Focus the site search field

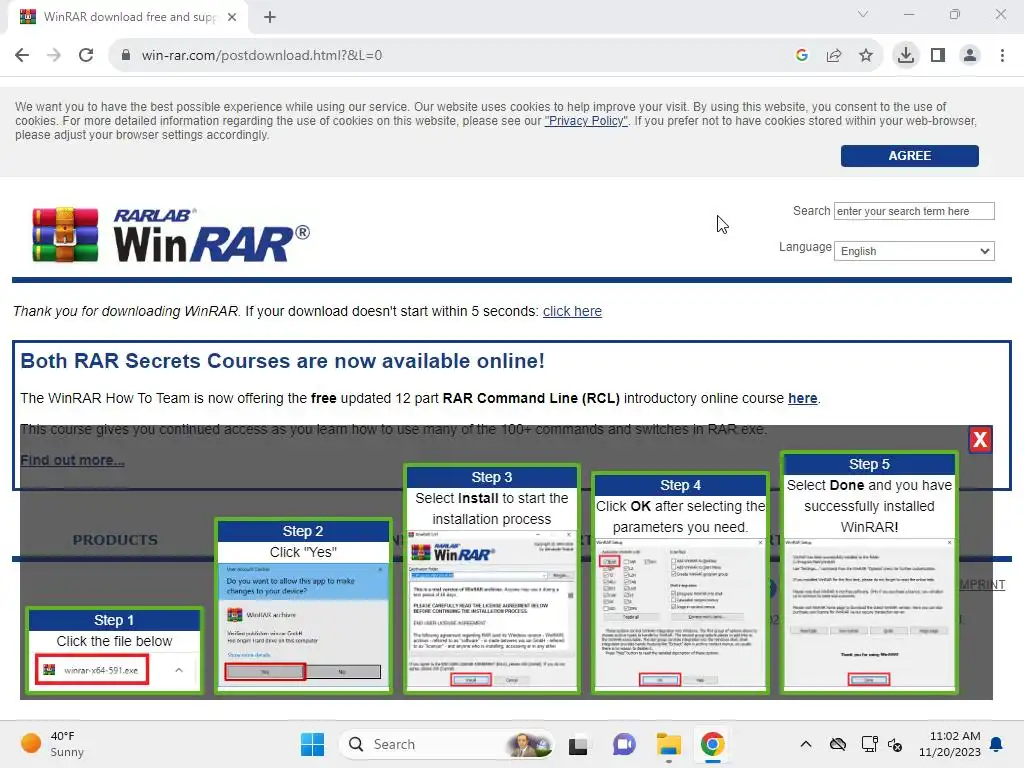(914, 211)
